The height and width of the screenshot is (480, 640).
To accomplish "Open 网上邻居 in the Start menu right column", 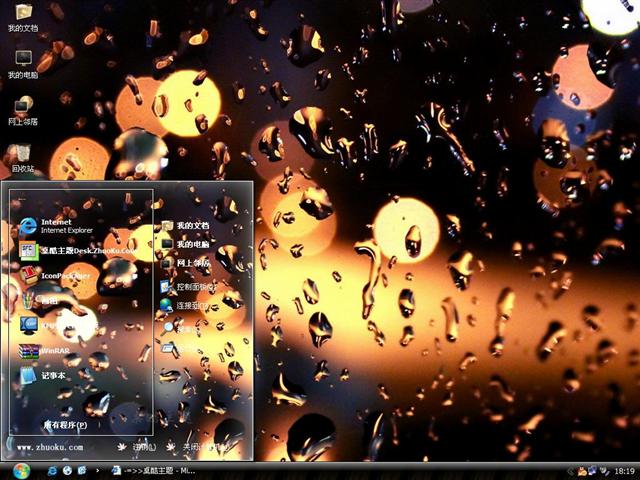I will pyautogui.click(x=185, y=263).
